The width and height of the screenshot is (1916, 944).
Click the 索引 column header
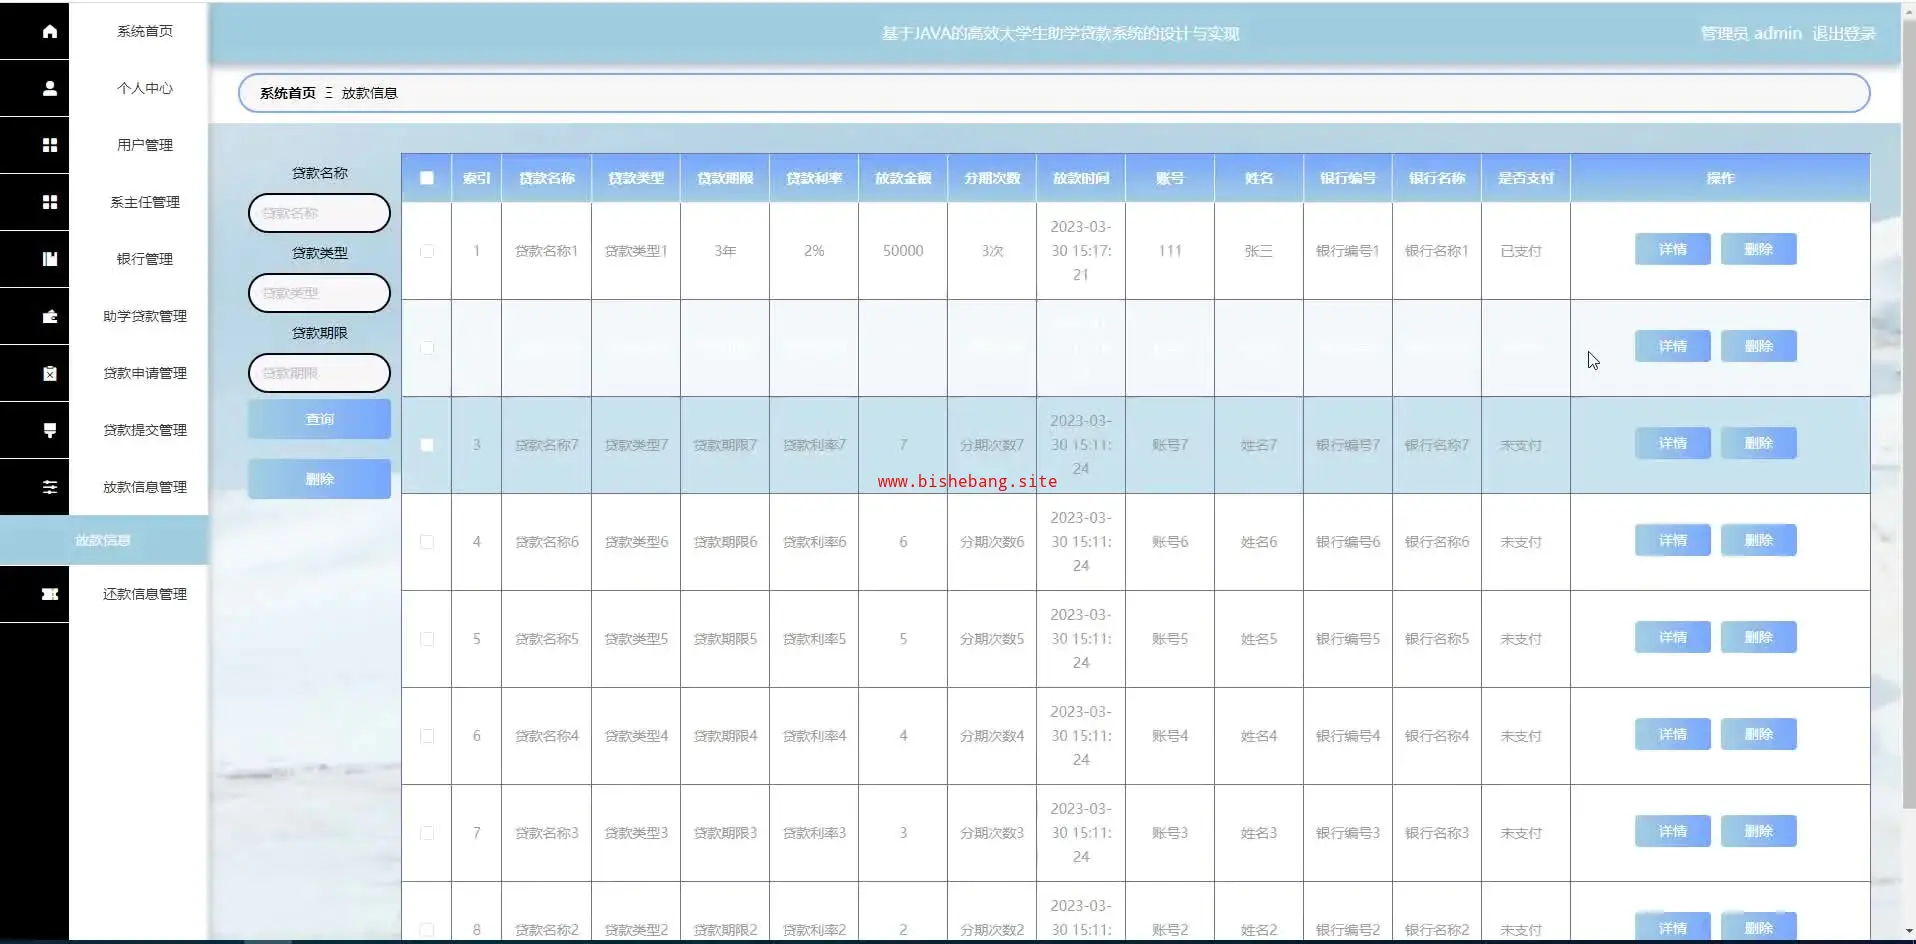coord(476,178)
